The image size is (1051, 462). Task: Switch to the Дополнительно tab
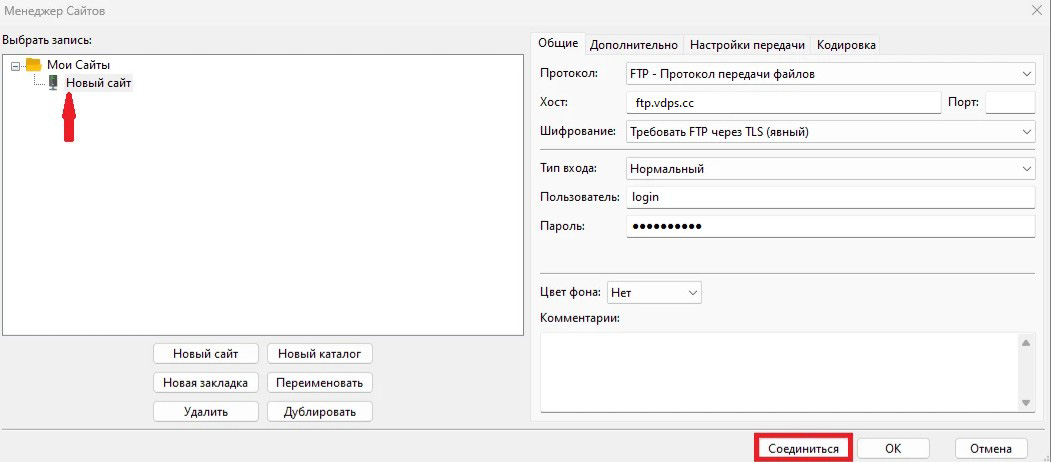634,45
